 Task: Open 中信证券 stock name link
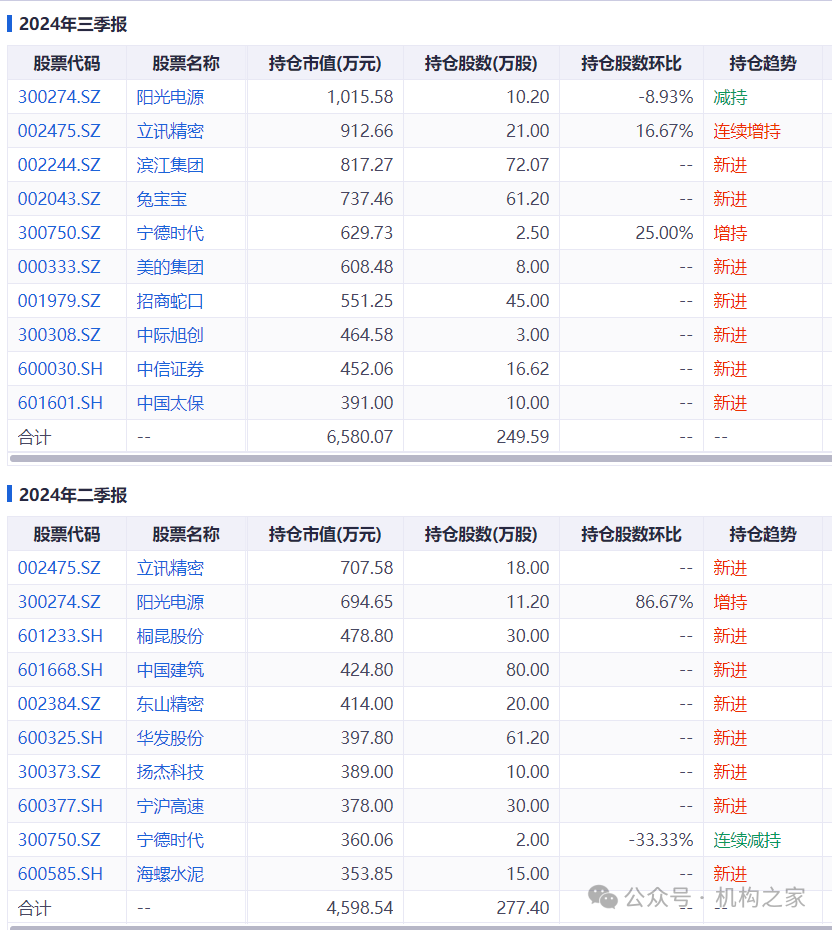coord(170,369)
